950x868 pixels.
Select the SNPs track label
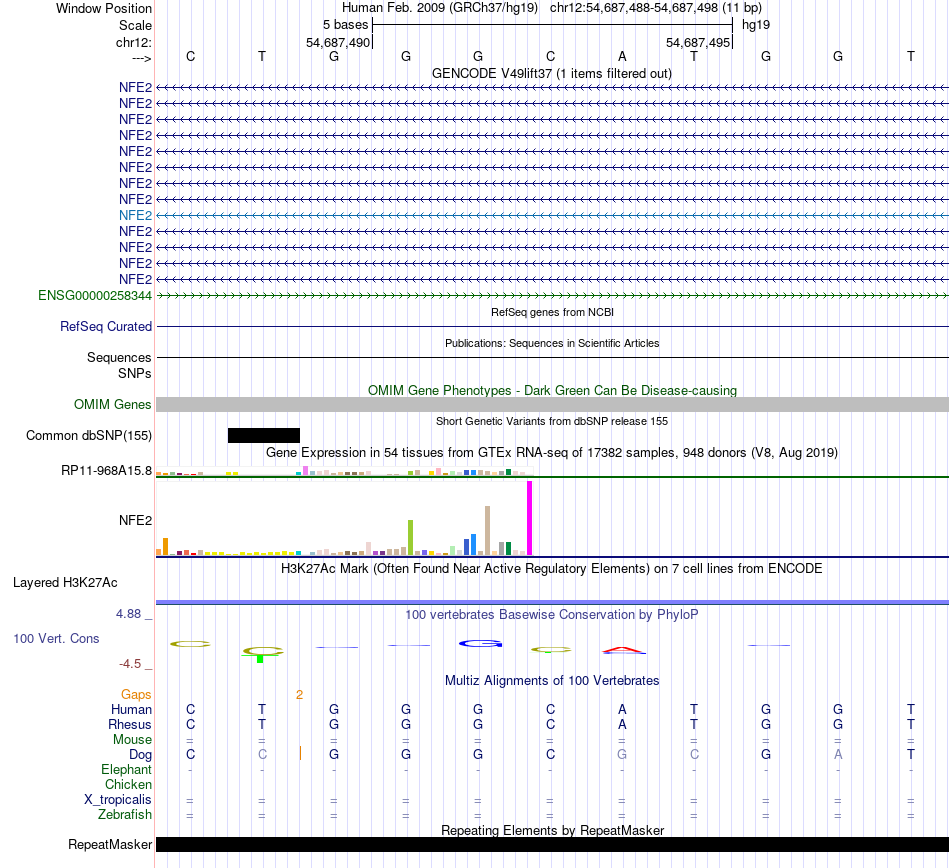tap(135, 373)
